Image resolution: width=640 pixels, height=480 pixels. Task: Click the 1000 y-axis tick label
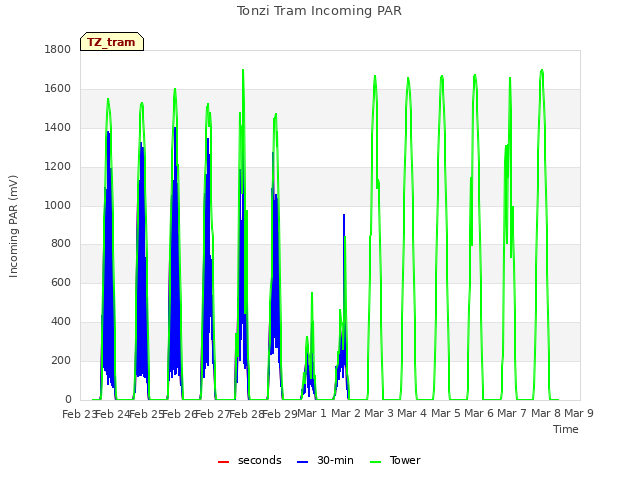(58, 205)
